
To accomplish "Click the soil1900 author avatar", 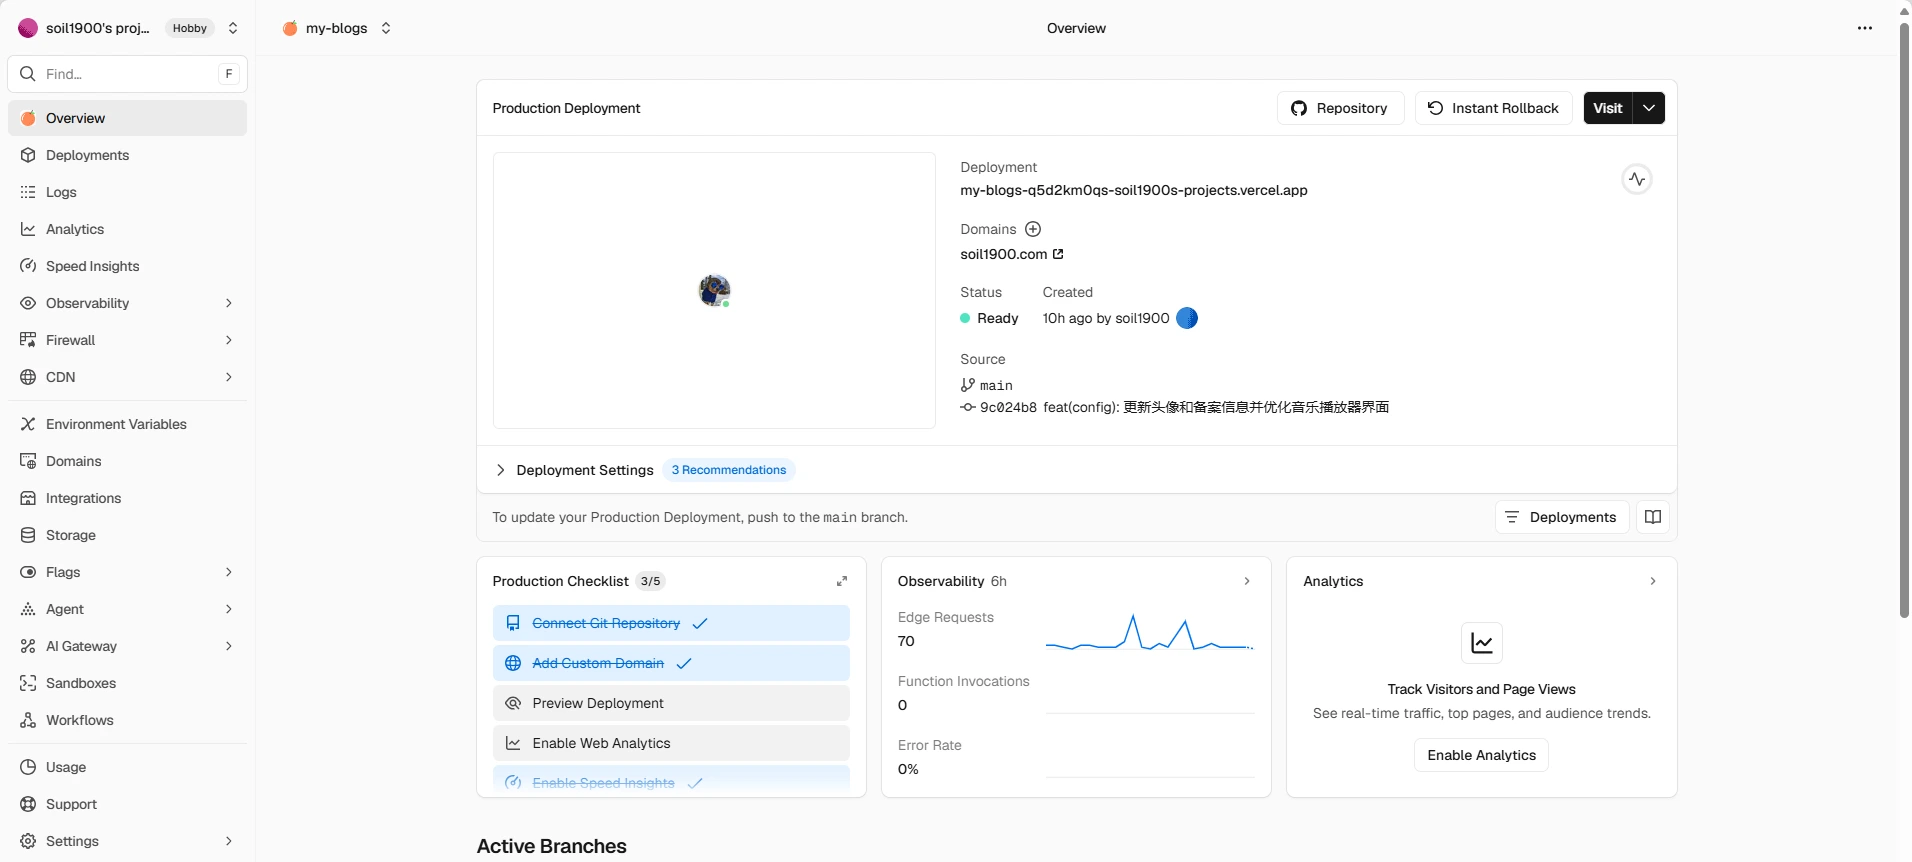I will click(x=1187, y=318).
